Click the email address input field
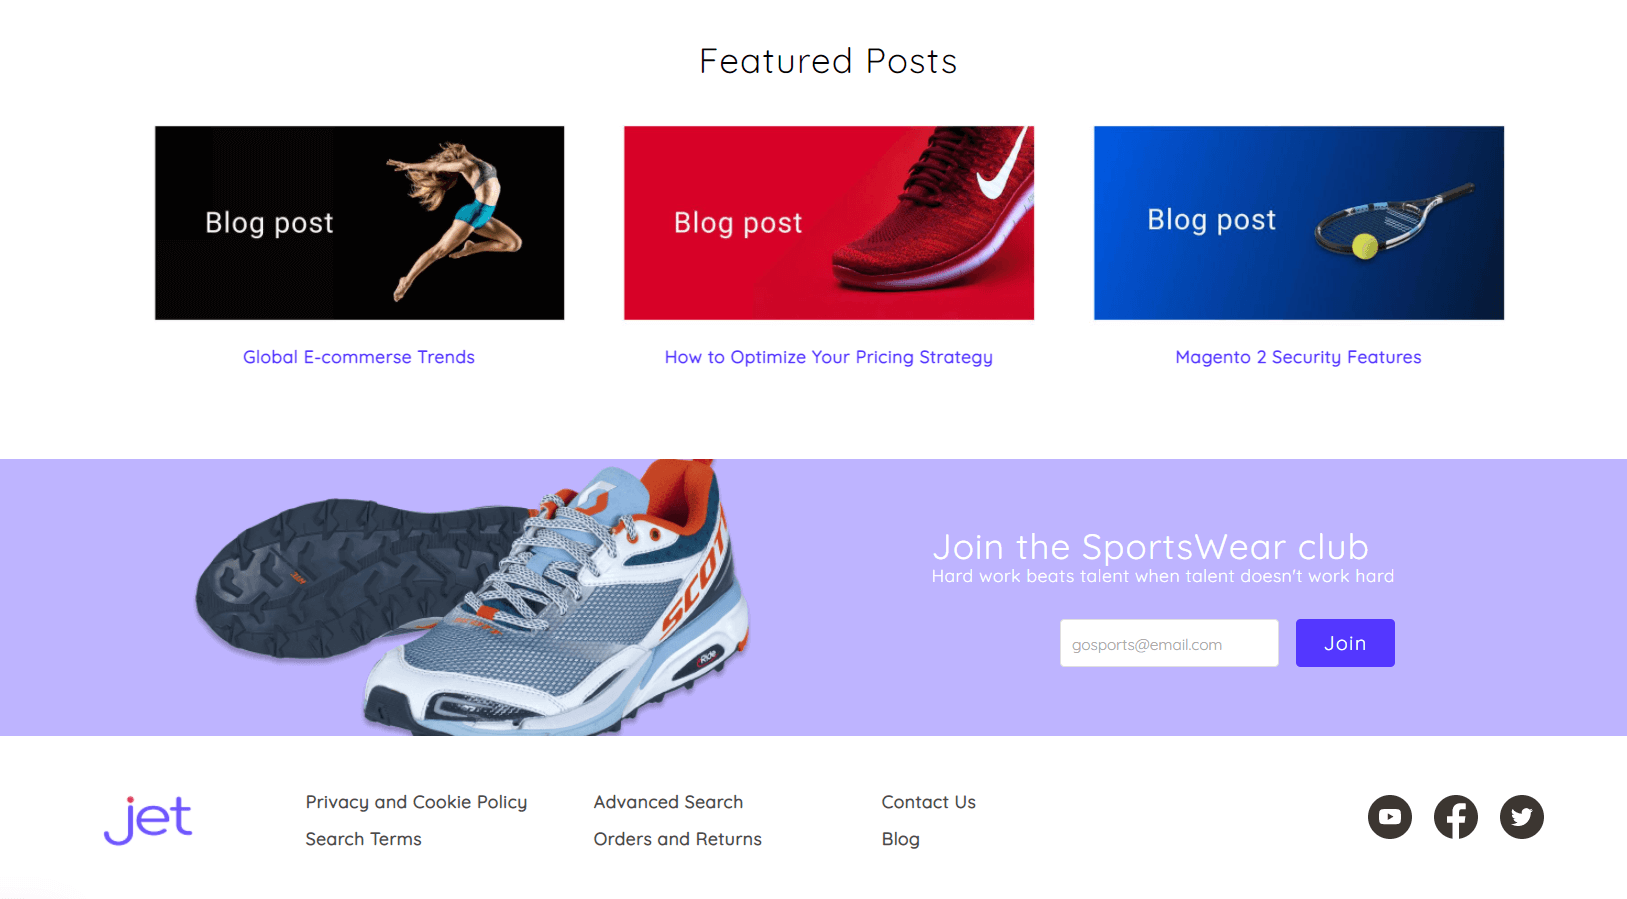The width and height of the screenshot is (1627, 899). [1169, 643]
